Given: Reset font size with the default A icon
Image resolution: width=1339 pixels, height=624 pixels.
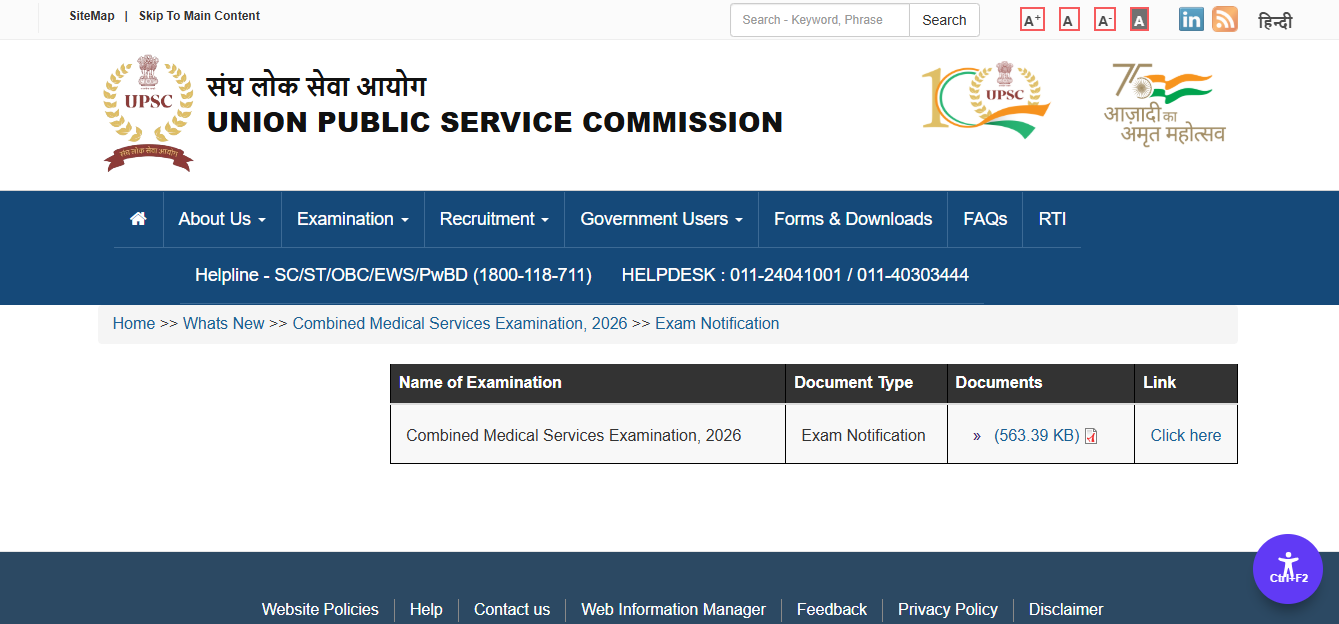Looking at the screenshot, I should pos(1068,18).
